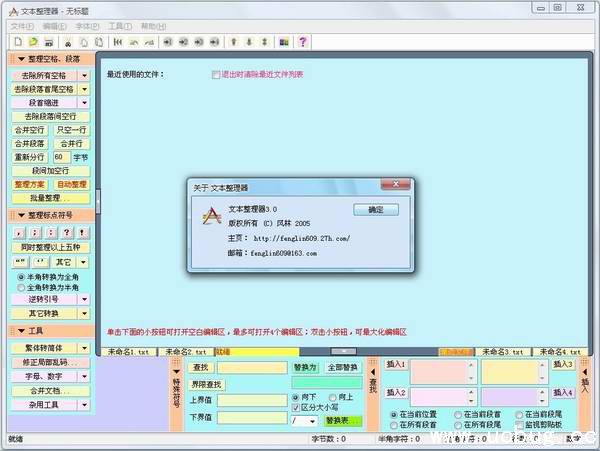Click the colored grid toolbar icon
The height and width of the screenshot is (451, 600).
coord(284,42)
